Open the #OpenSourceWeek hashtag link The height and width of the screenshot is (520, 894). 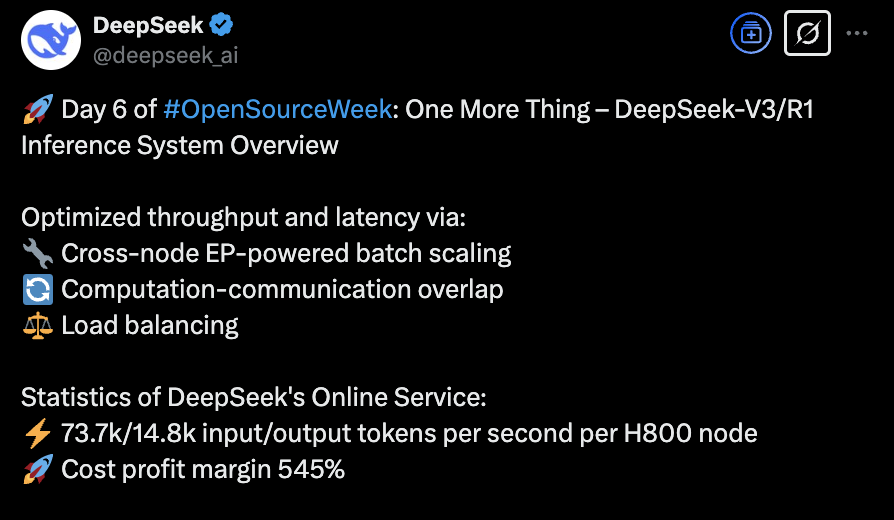pyautogui.click(x=276, y=109)
